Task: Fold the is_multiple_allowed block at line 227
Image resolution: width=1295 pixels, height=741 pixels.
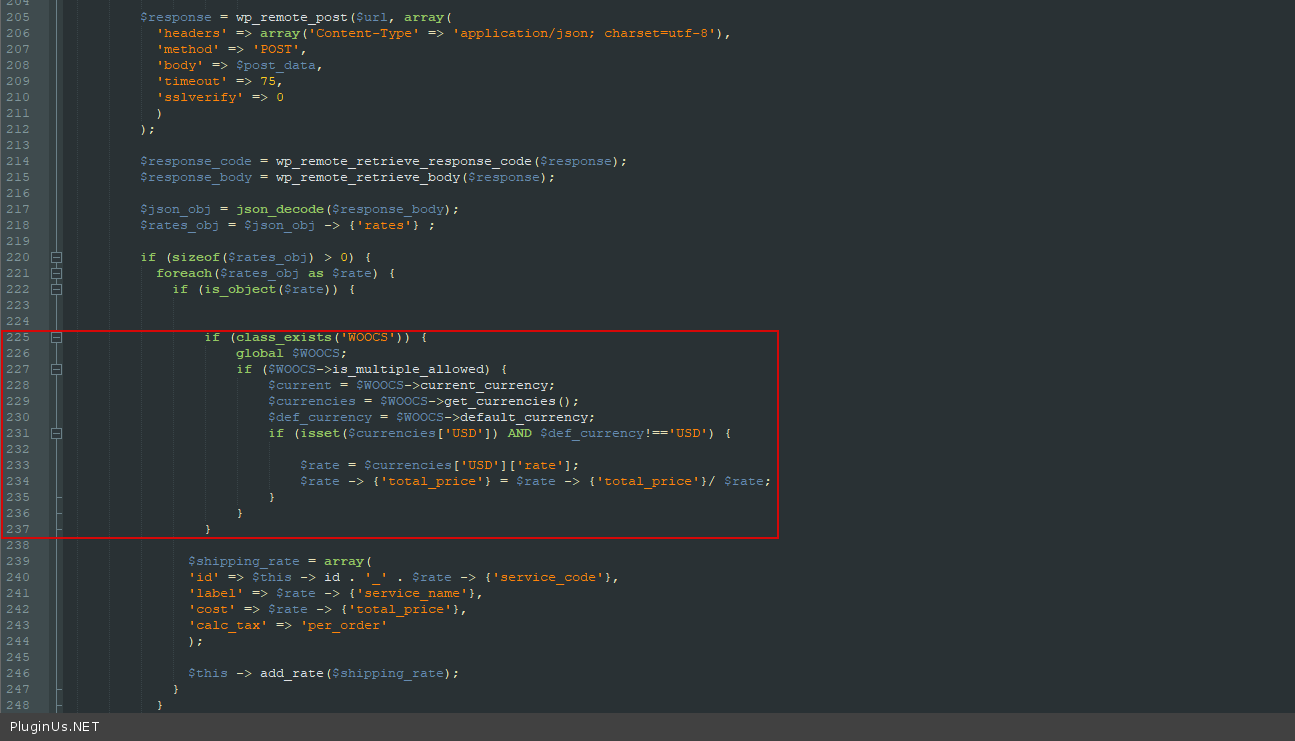Action: [57, 369]
